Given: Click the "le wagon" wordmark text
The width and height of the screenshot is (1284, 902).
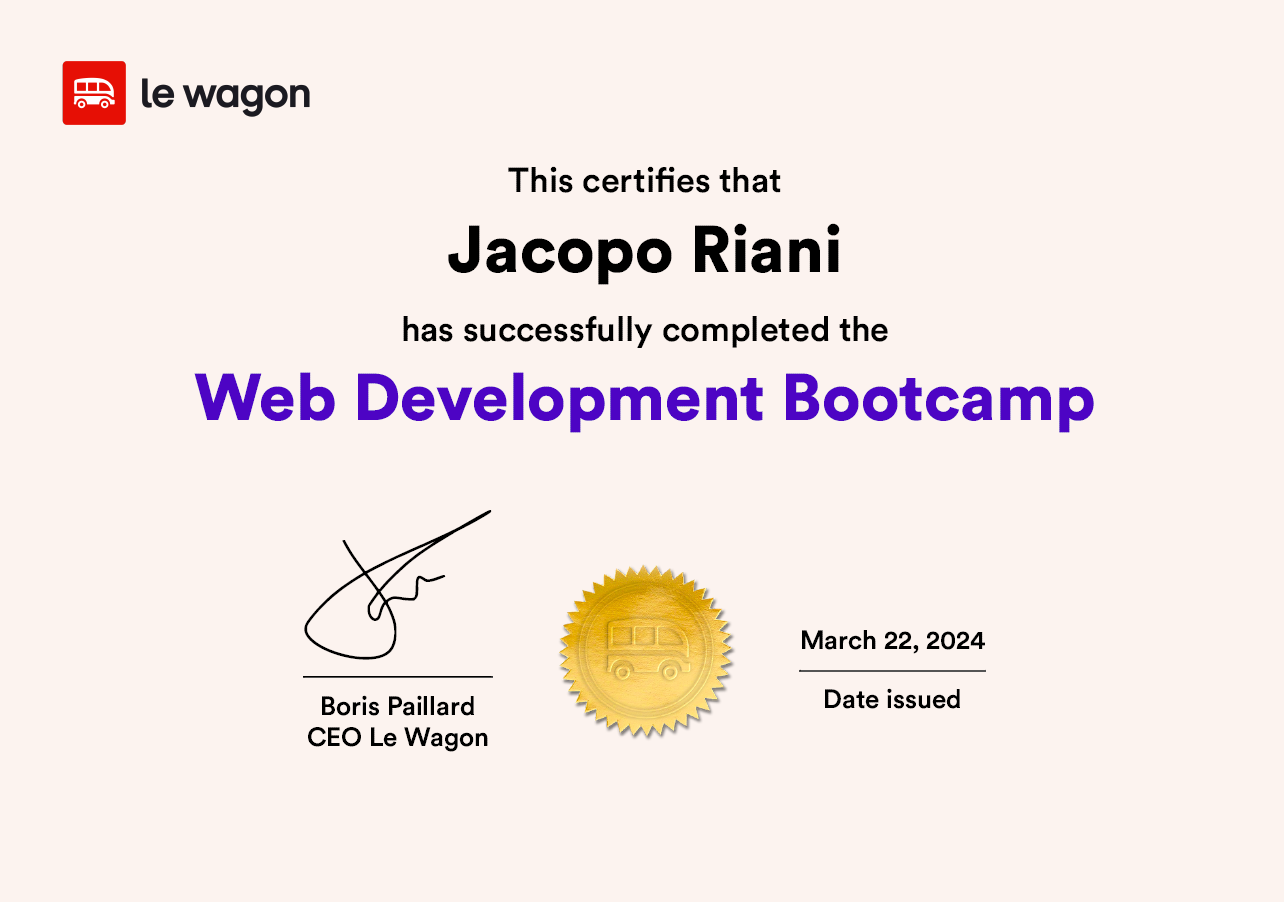Looking at the screenshot, I should click(x=225, y=95).
